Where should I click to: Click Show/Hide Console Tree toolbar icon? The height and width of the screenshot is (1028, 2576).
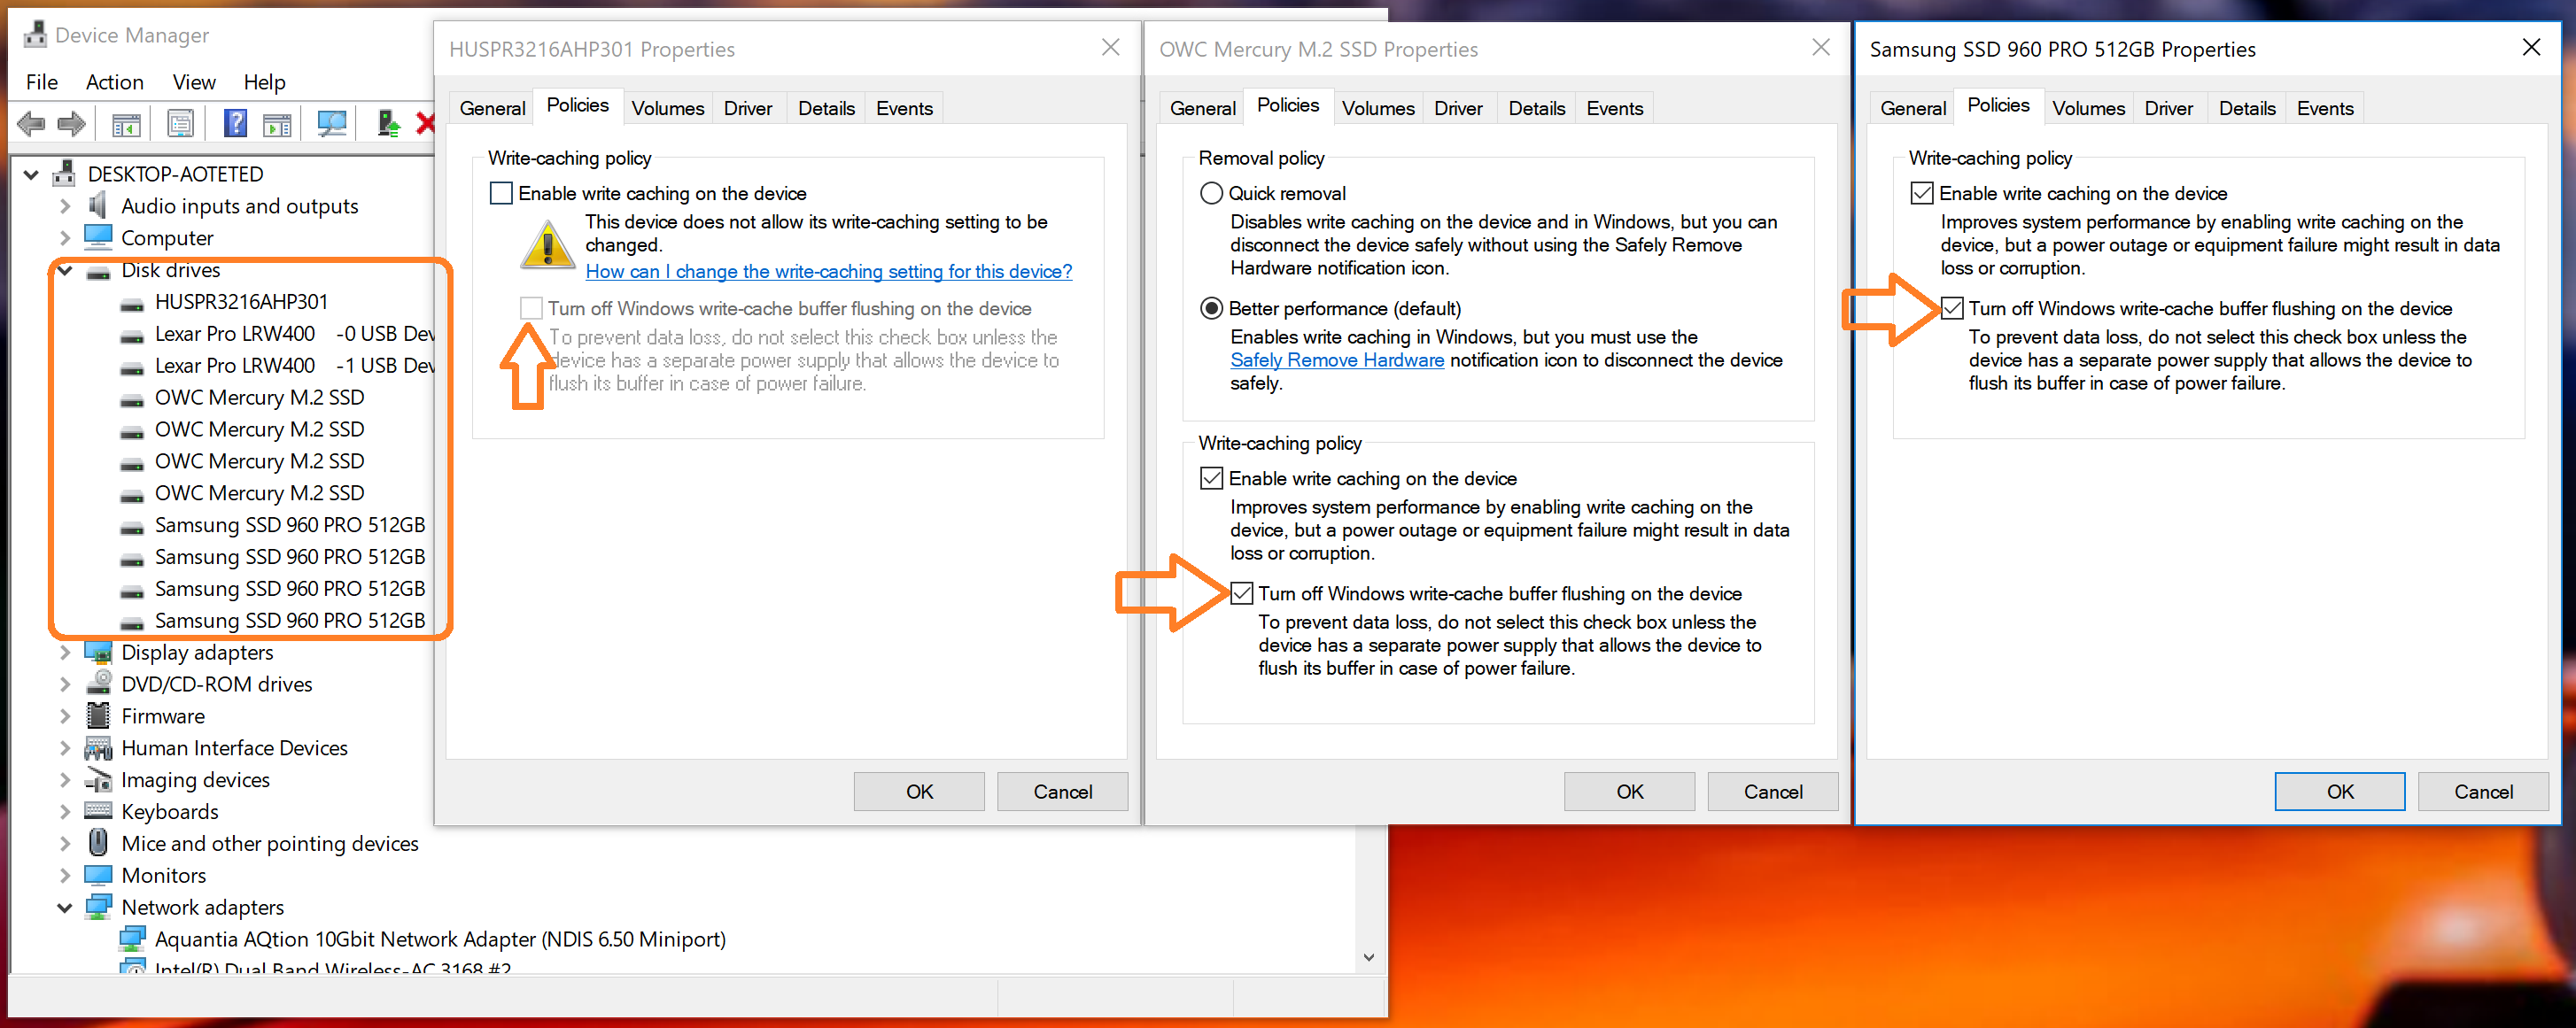click(126, 124)
